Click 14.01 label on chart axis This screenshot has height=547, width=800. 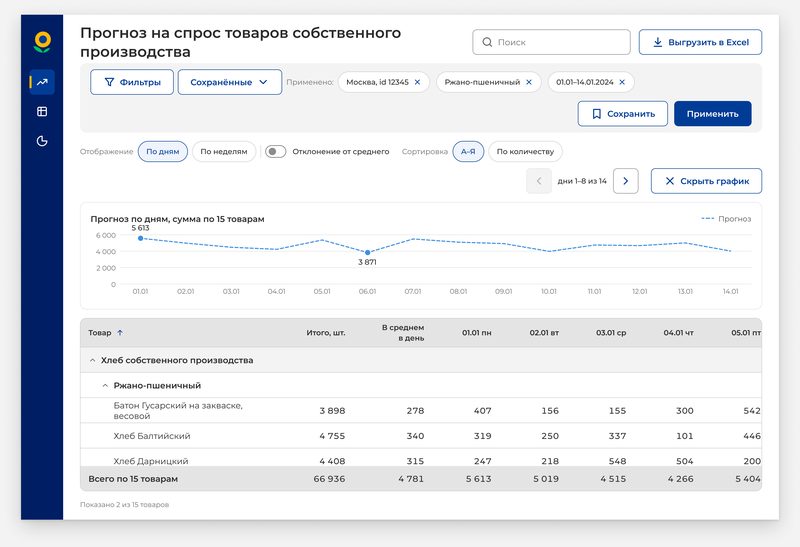click(x=731, y=291)
